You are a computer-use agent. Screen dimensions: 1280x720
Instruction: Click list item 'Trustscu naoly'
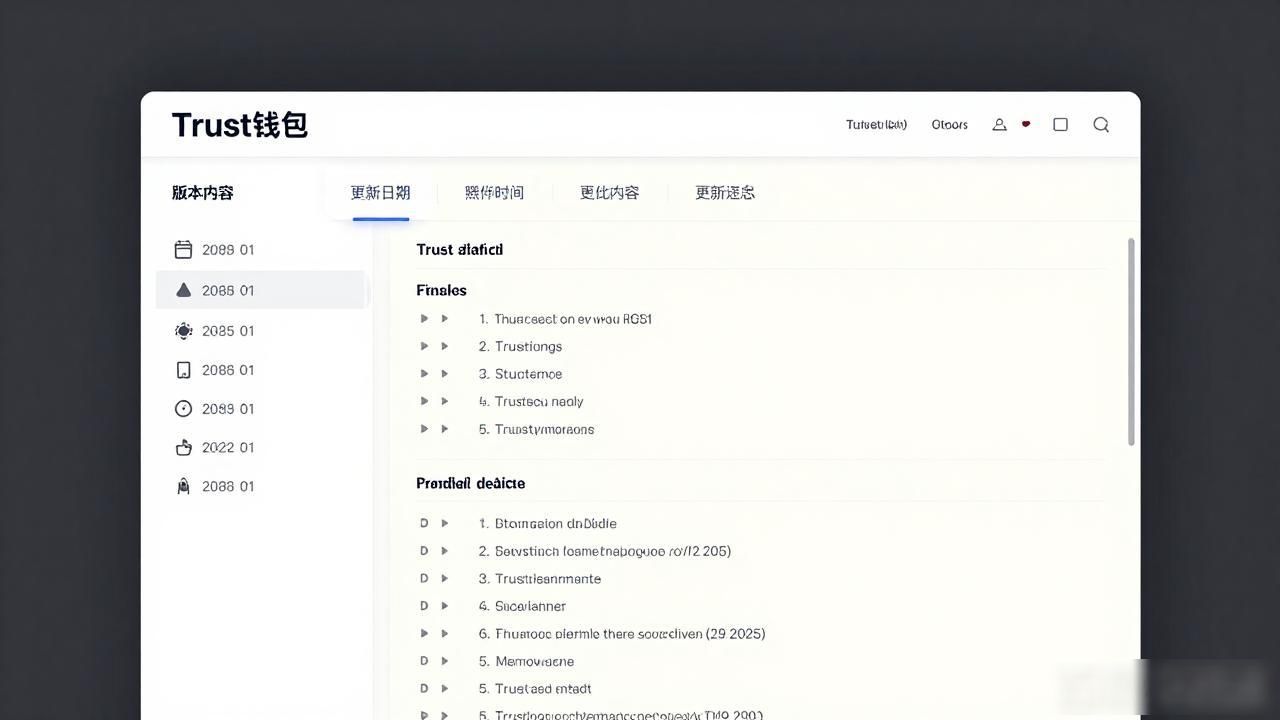(x=531, y=401)
